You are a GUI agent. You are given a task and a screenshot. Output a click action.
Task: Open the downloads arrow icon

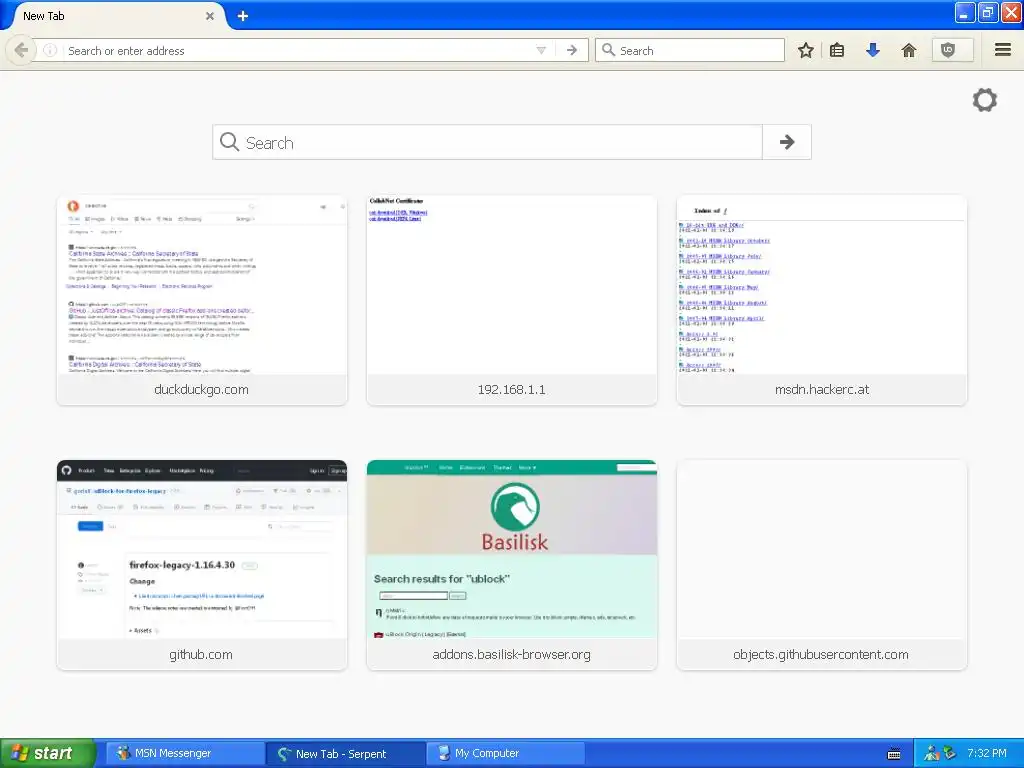(x=873, y=50)
